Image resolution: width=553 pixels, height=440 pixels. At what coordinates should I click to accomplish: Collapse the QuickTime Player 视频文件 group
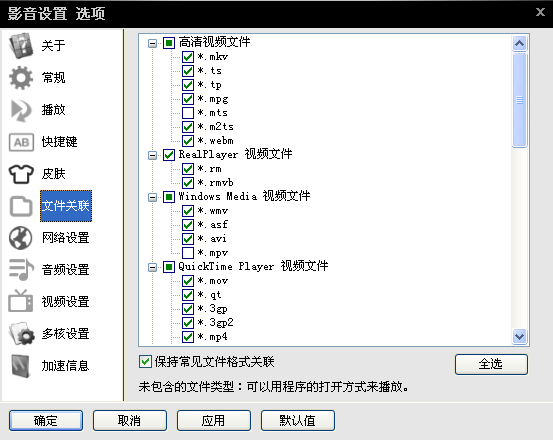[152, 267]
